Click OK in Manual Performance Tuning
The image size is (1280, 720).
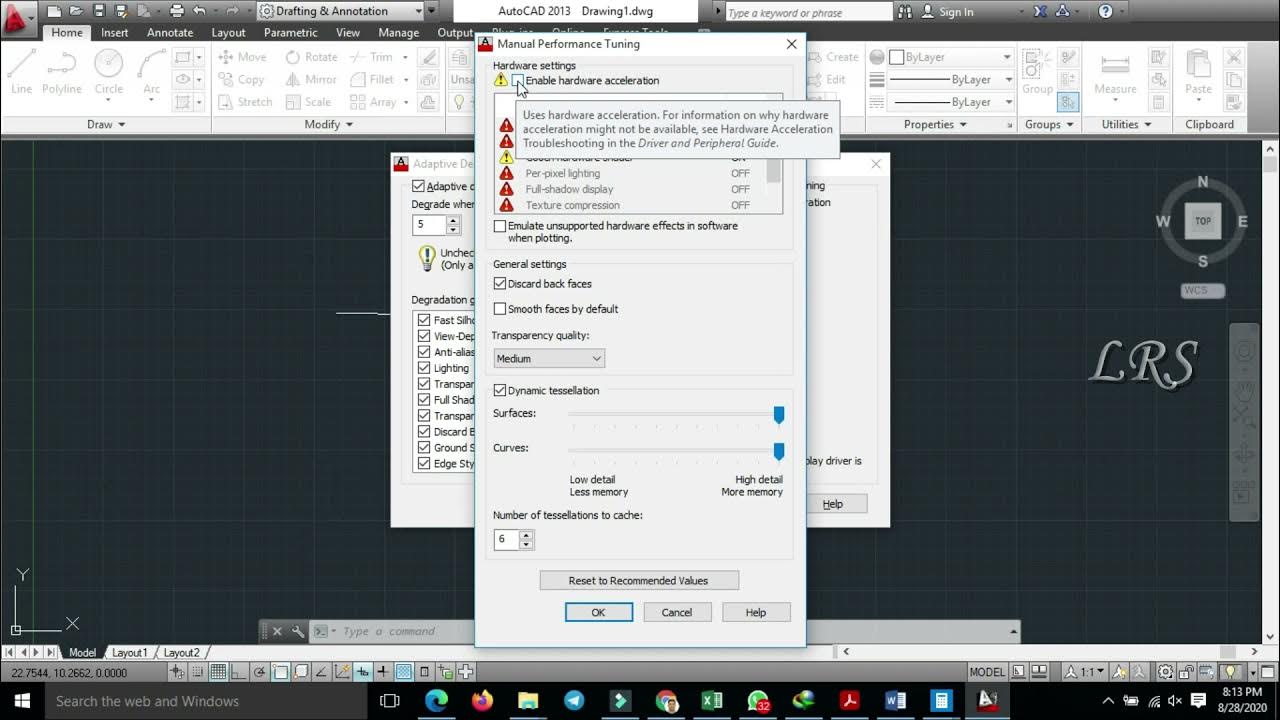(598, 612)
